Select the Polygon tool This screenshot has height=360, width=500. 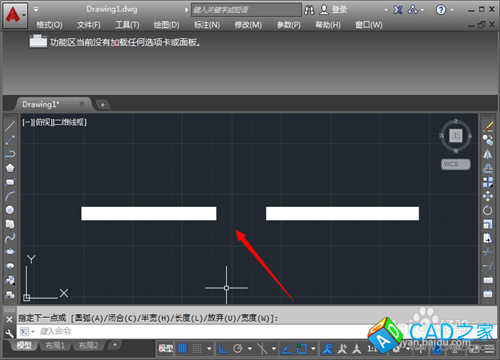pyautogui.click(x=10, y=168)
